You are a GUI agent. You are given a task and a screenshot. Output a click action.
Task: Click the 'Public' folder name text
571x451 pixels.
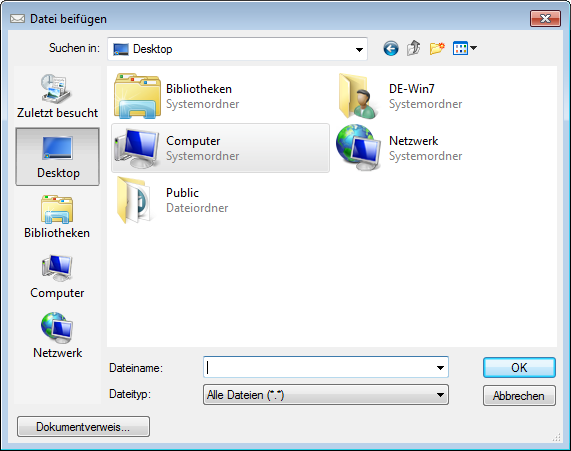pos(182,193)
